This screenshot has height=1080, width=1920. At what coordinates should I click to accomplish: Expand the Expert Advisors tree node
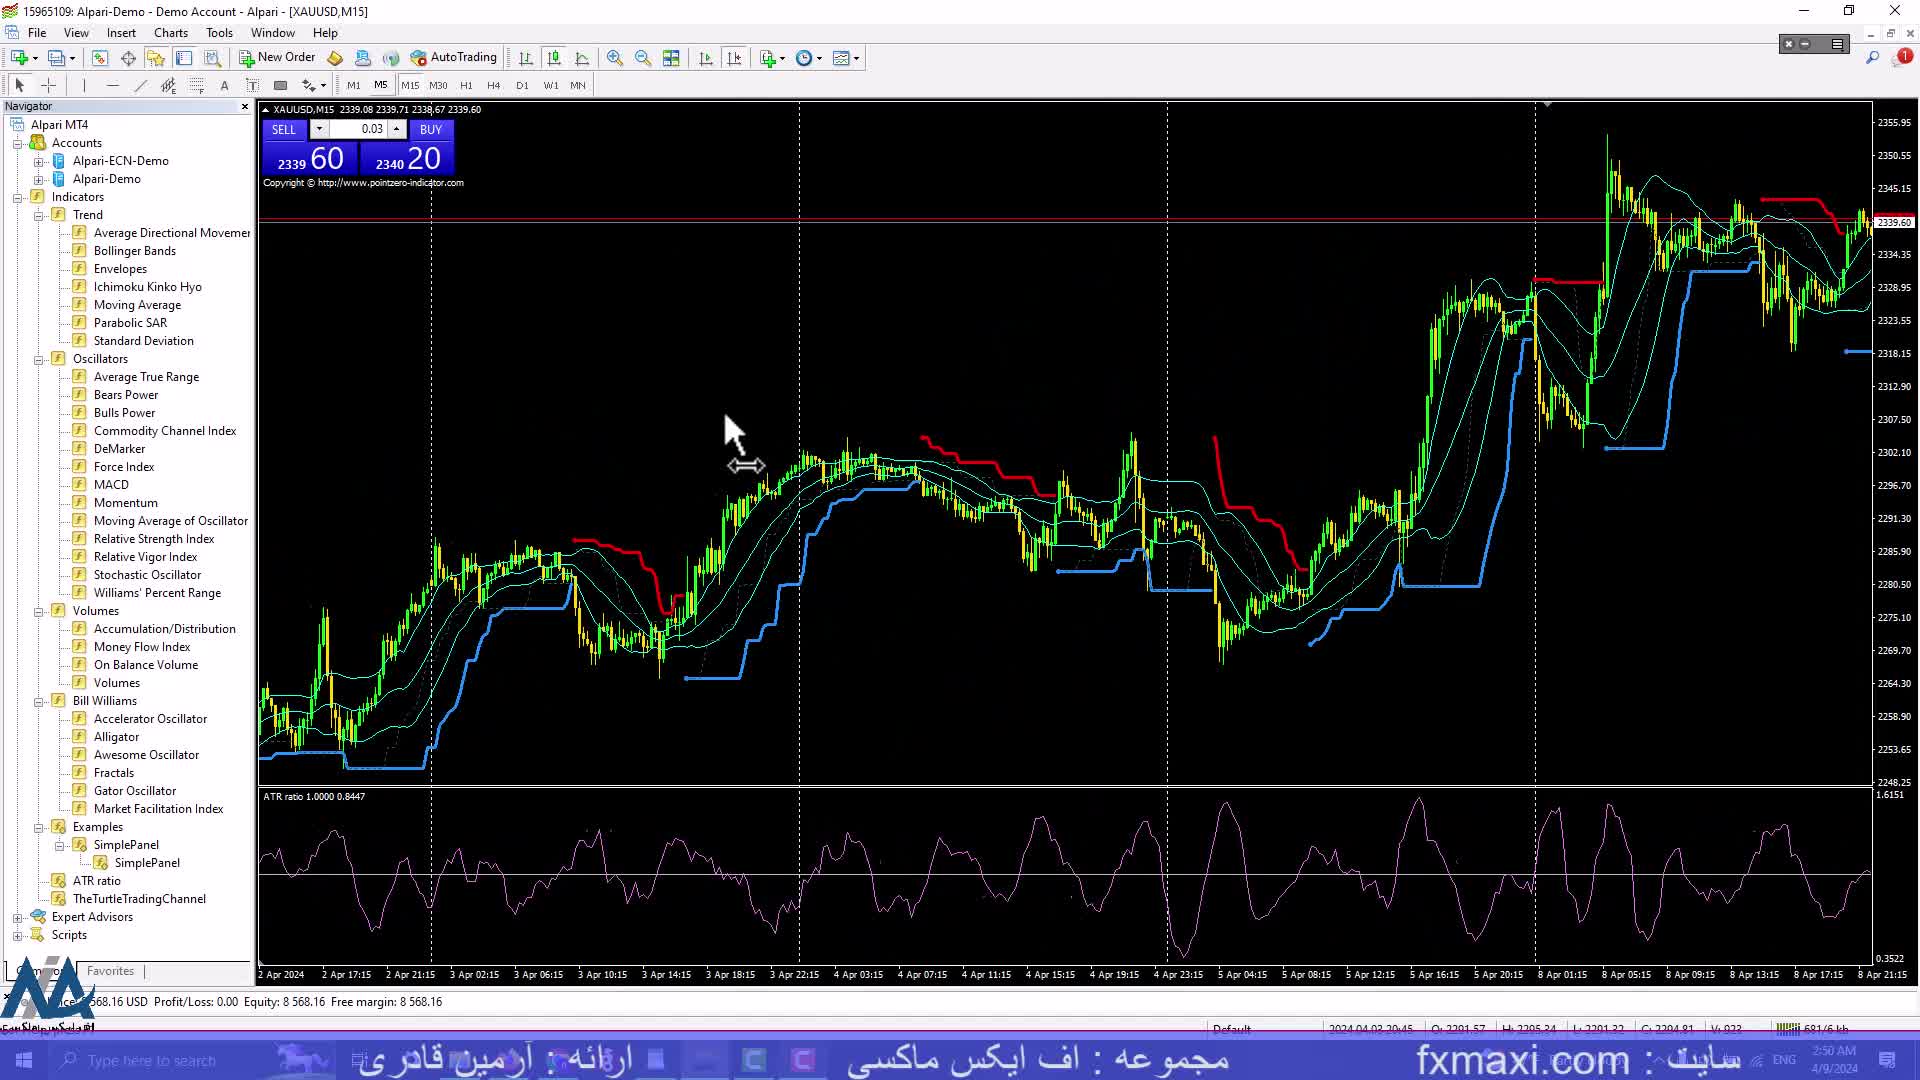tap(17, 917)
